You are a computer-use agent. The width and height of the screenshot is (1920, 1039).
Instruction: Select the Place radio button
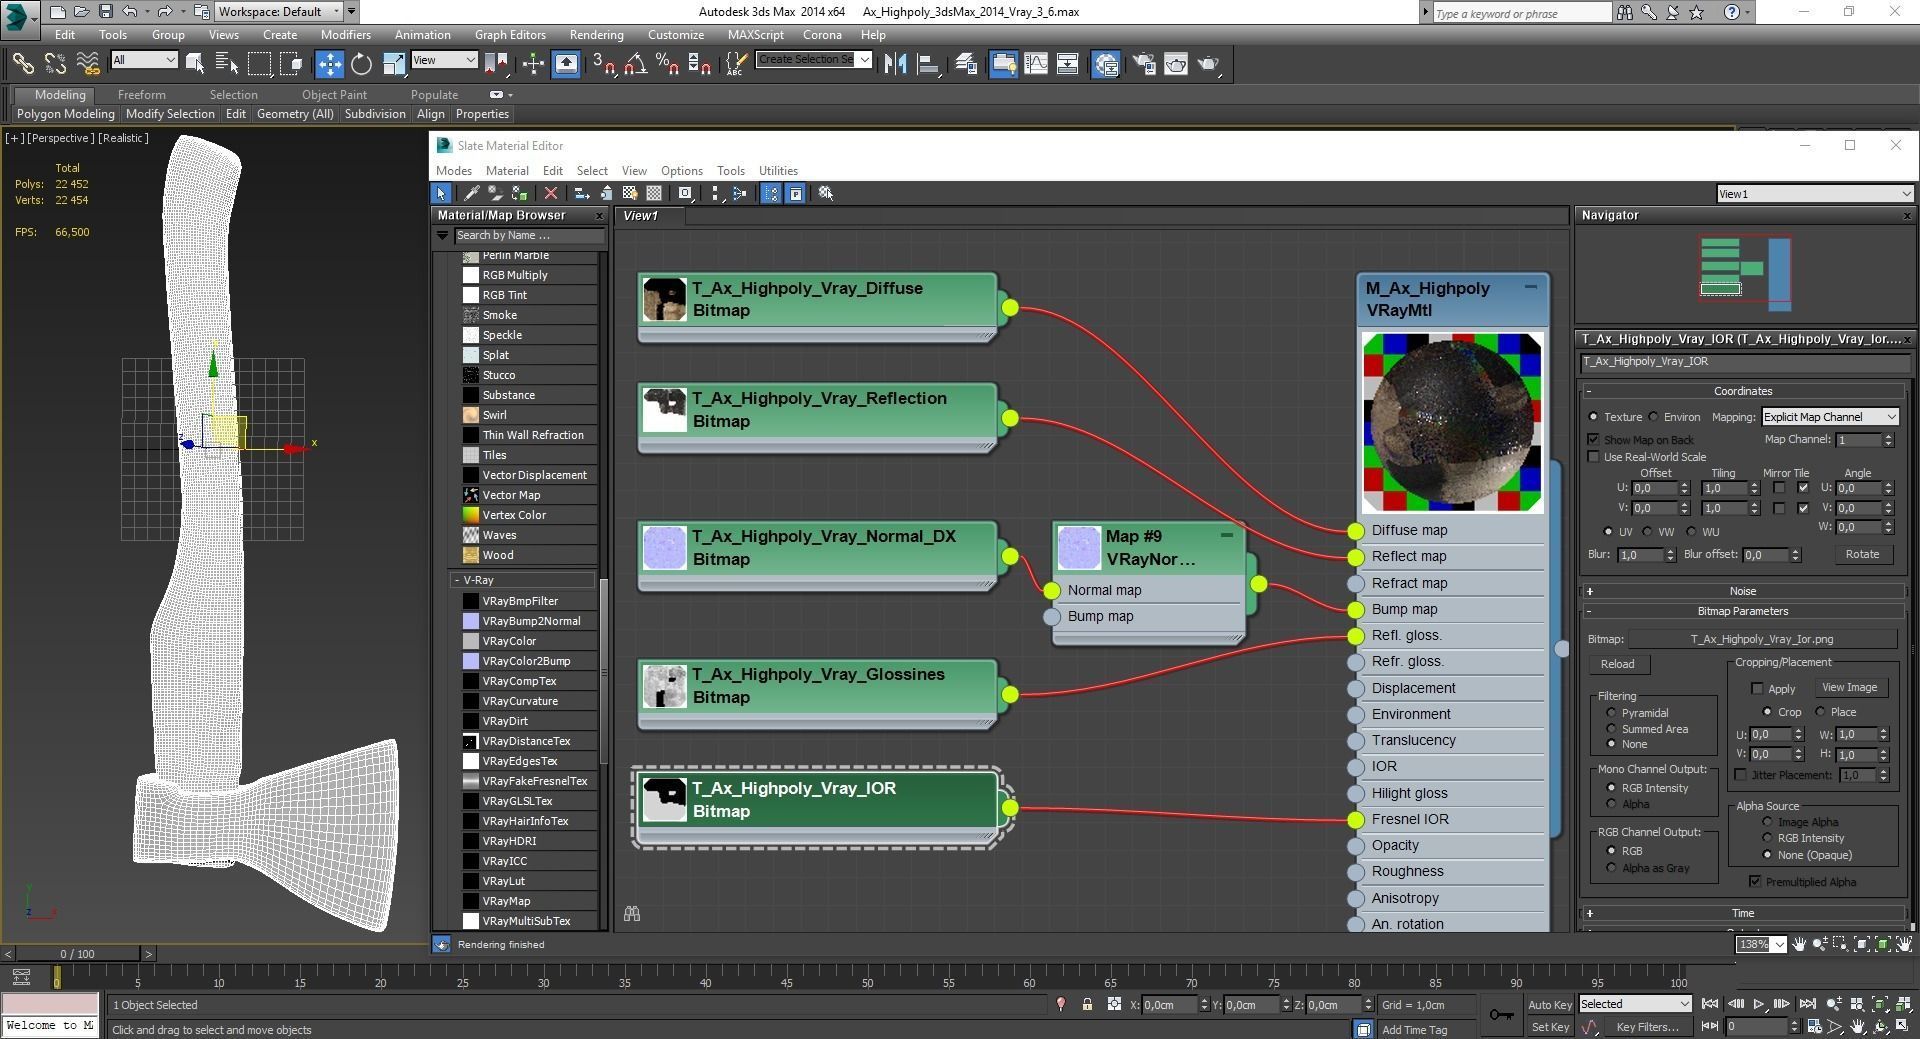(1820, 712)
